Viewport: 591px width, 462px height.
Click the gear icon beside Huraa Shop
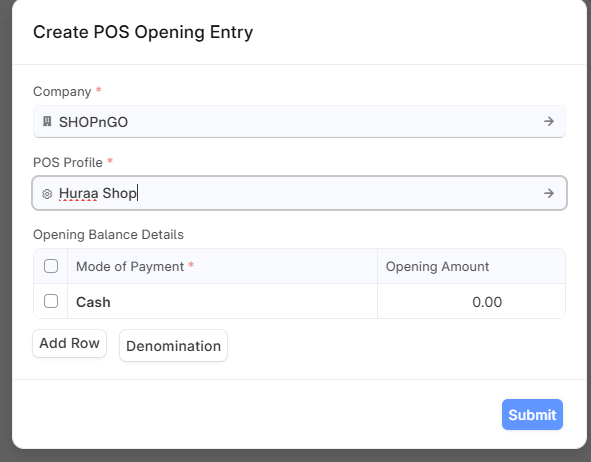(47, 194)
